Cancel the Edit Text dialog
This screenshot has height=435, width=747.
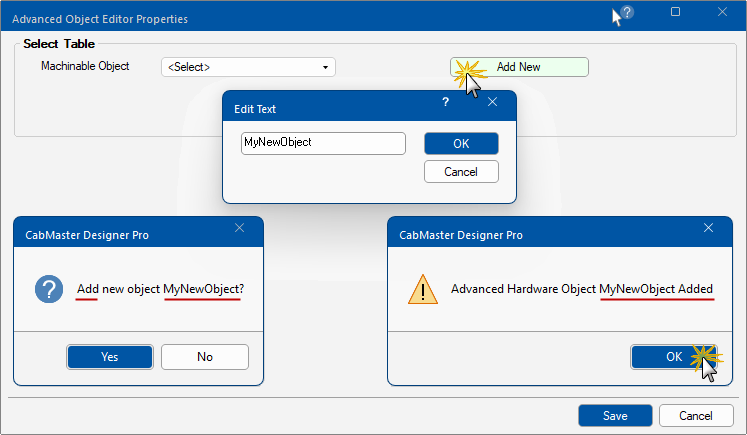click(x=461, y=172)
